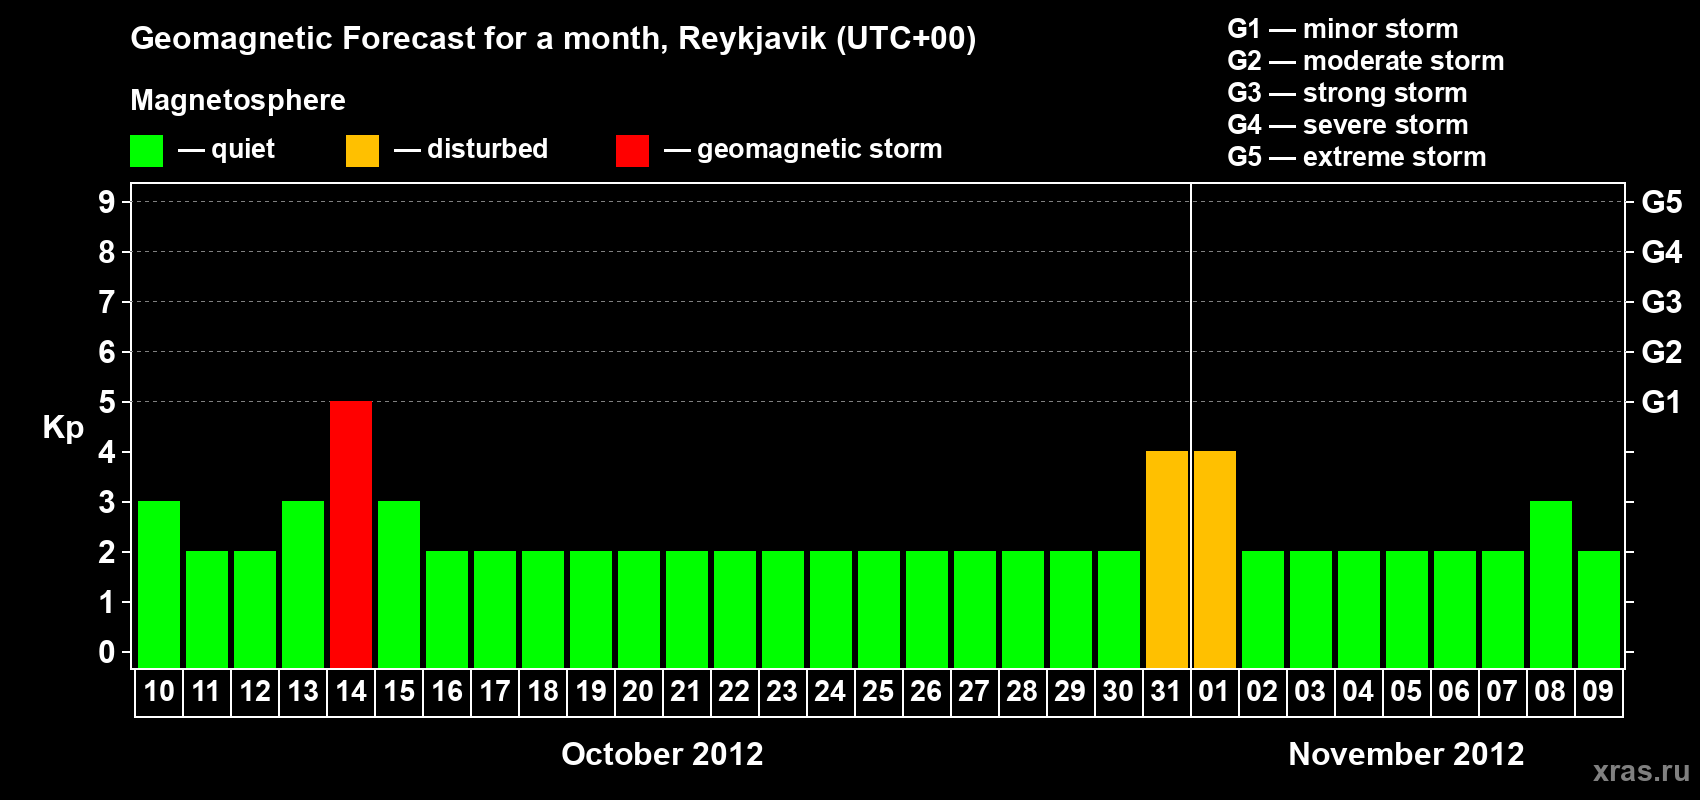Click the date label 08 on axis
The image size is (1700, 800).
[1550, 691]
